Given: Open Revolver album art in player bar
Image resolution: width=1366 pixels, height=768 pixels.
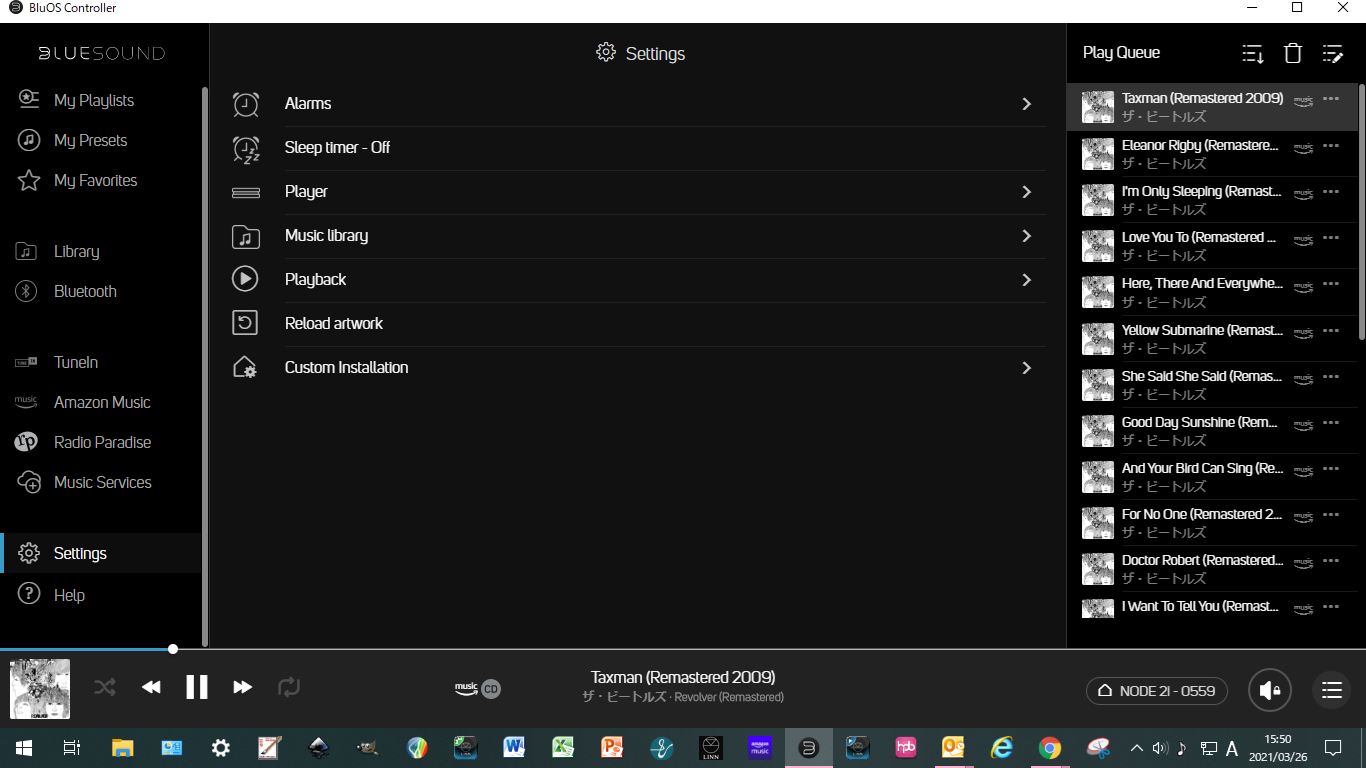Looking at the screenshot, I should click(40, 689).
